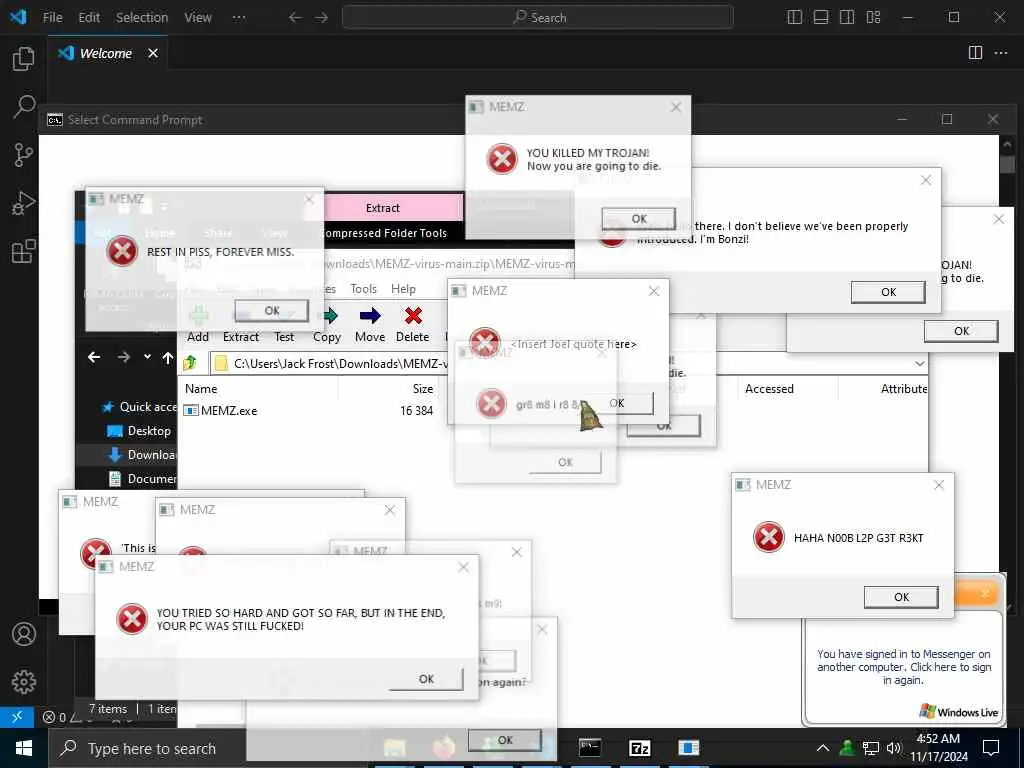Image resolution: width=1024 pixels, height=768 pixels.
Task: Open editor More Actions ellipsis
Action: 1000,53
